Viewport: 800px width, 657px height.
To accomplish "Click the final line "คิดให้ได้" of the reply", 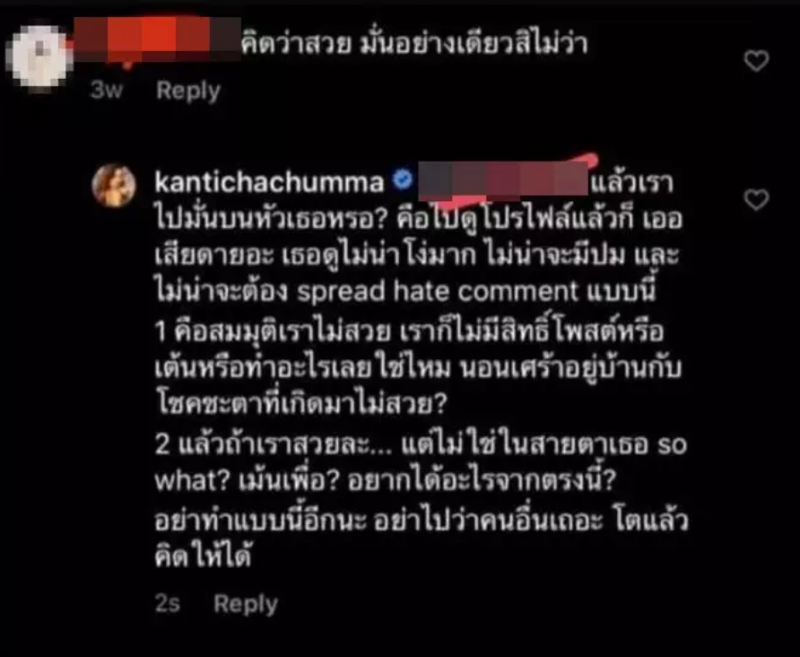I will (203, 557).
